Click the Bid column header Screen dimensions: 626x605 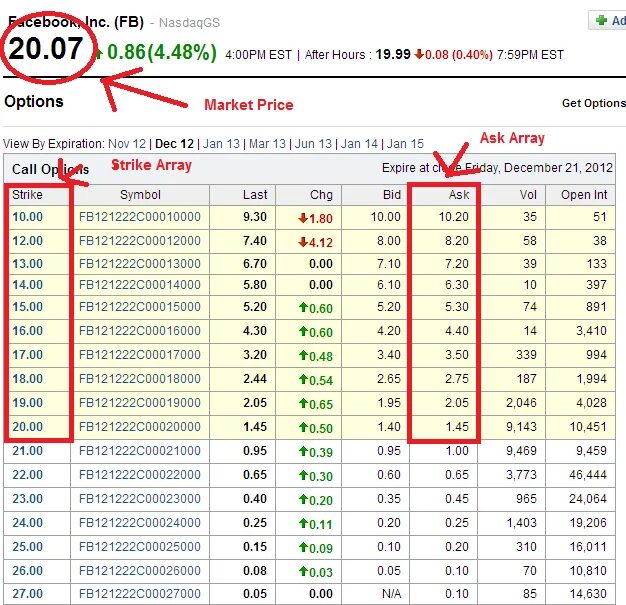[x=392, y=195]
